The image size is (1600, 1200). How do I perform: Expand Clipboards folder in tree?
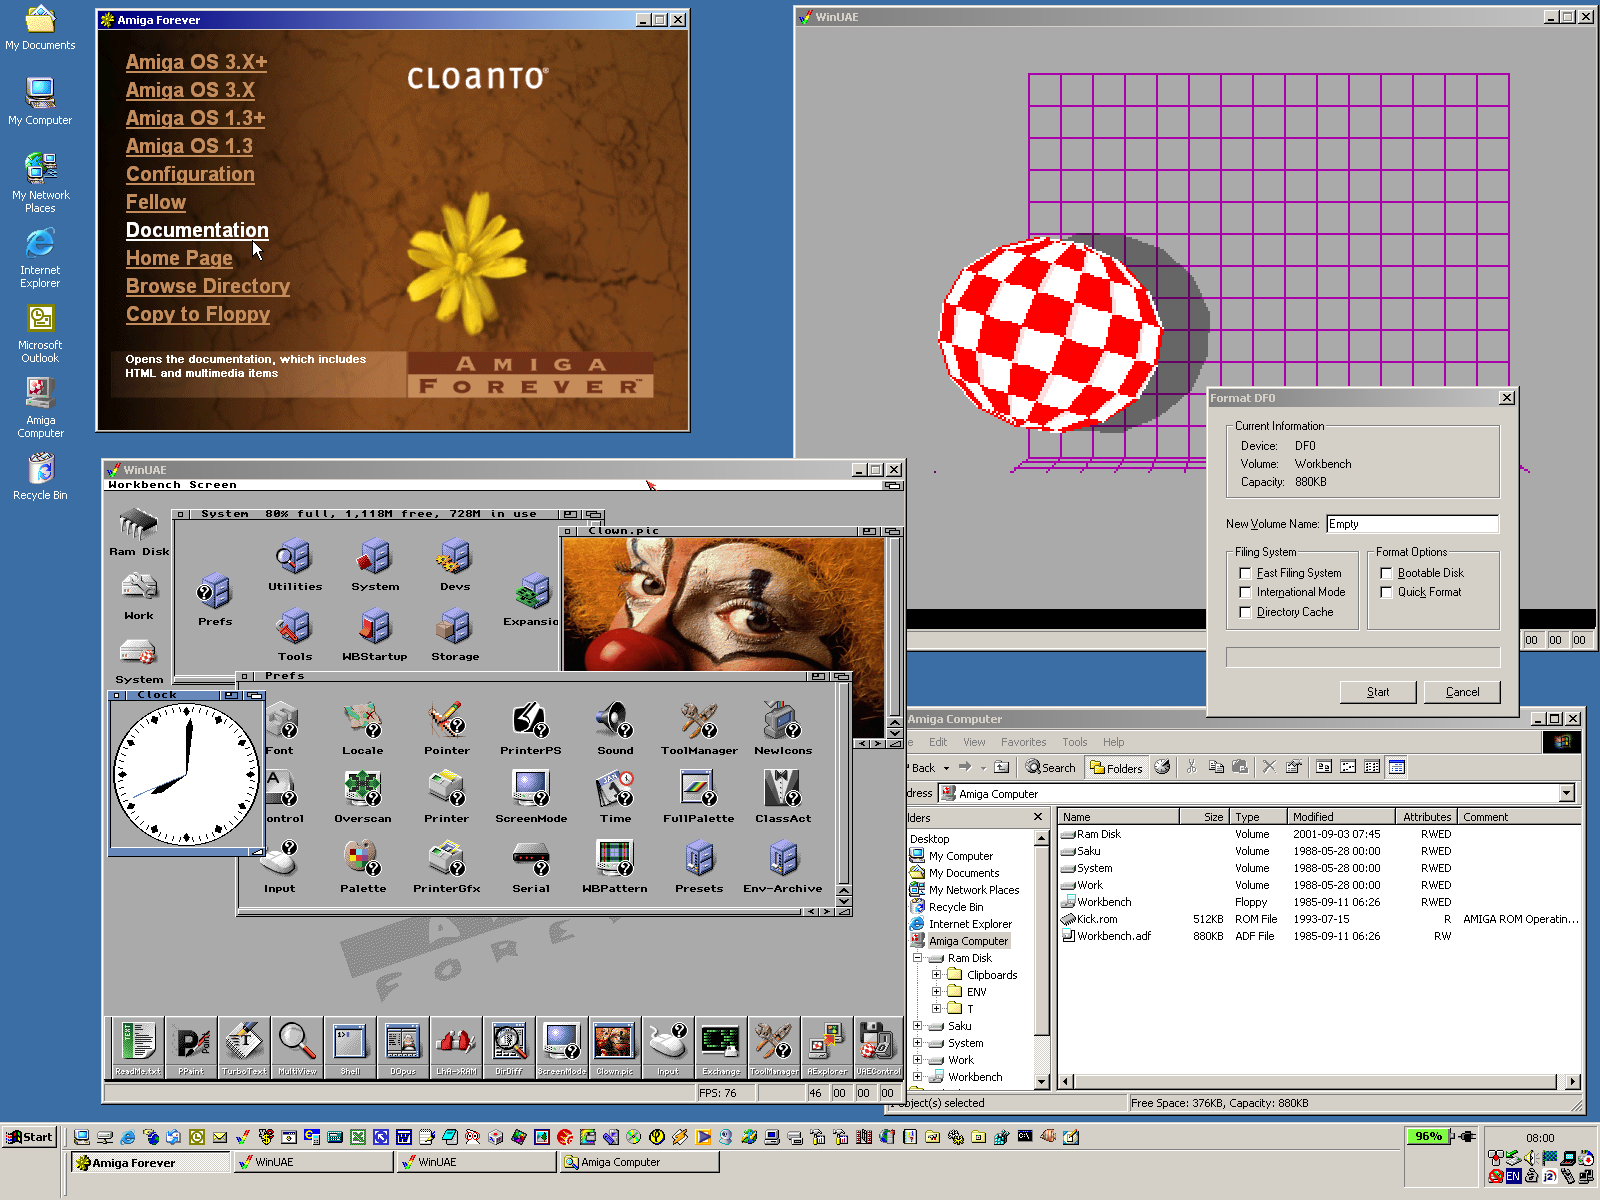(x=936, y=975)
